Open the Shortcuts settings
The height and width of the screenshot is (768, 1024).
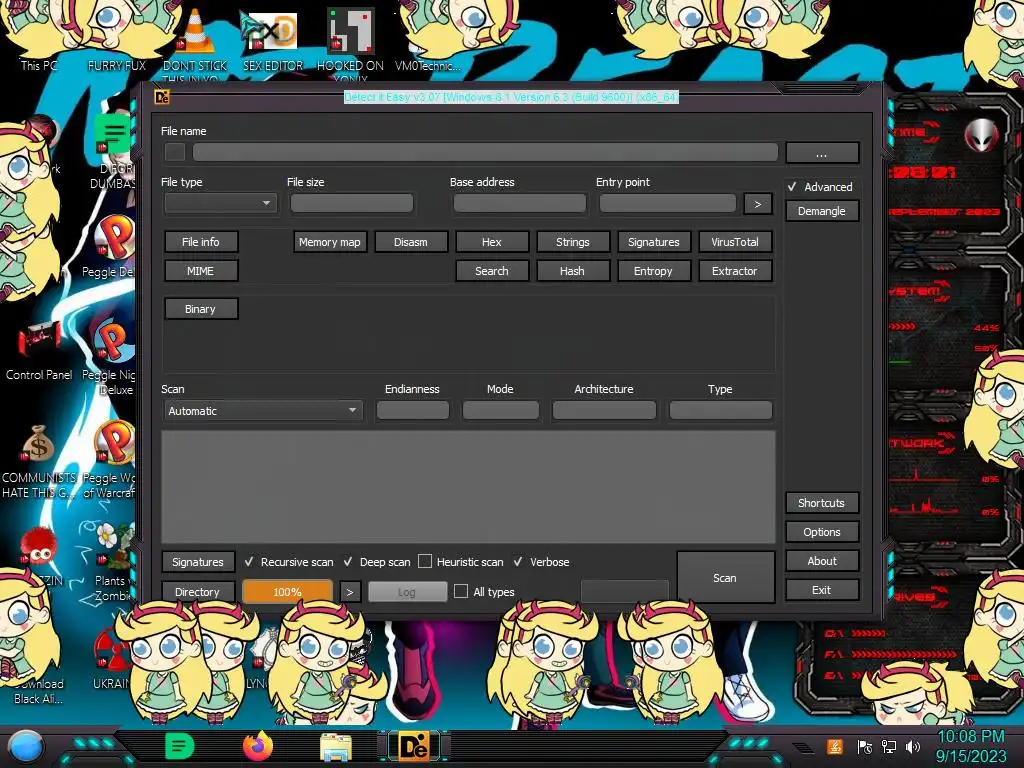(x=822, y=503)
